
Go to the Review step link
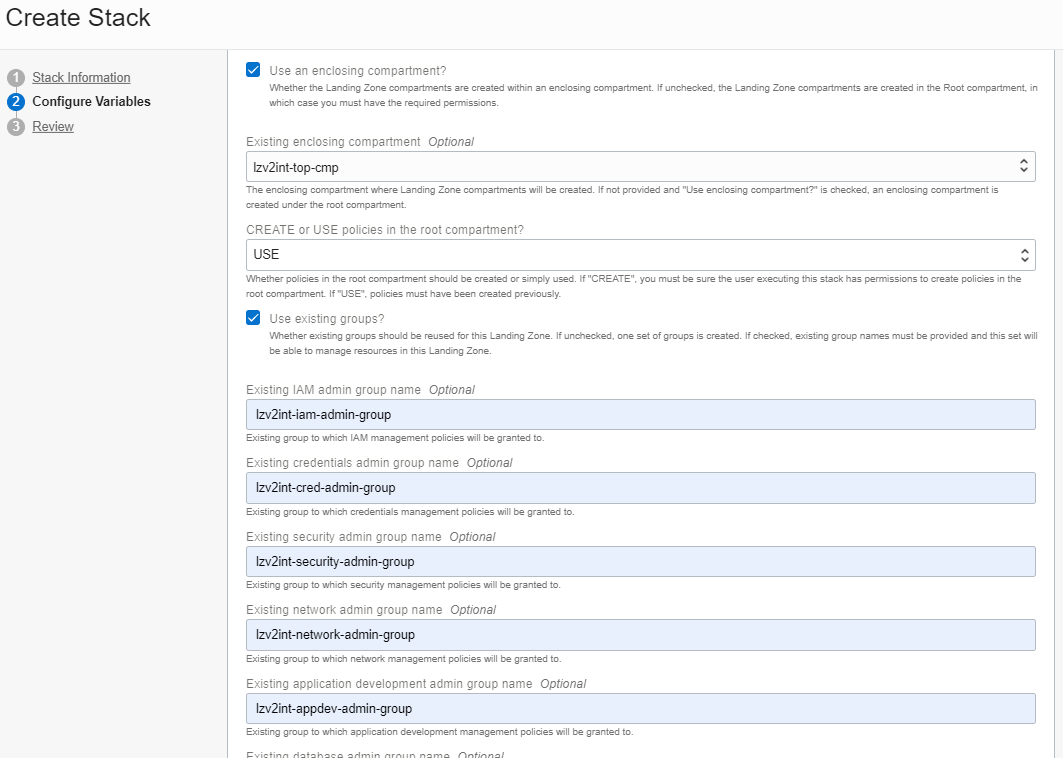(x=53, y=127)
